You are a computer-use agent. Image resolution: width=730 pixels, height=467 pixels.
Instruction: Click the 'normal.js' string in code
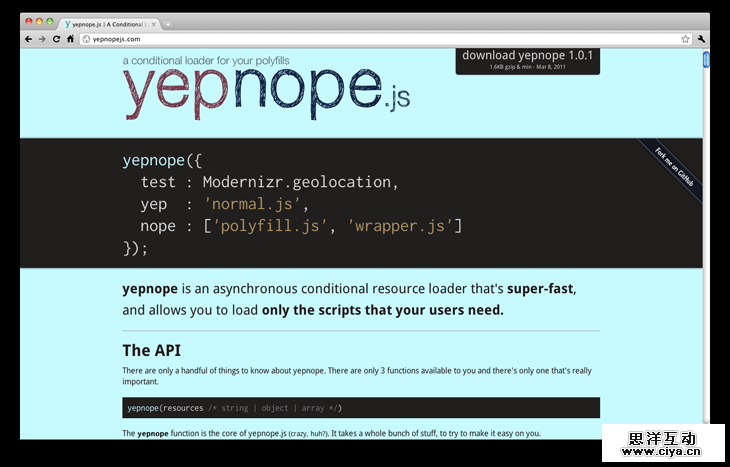(252, 204)
